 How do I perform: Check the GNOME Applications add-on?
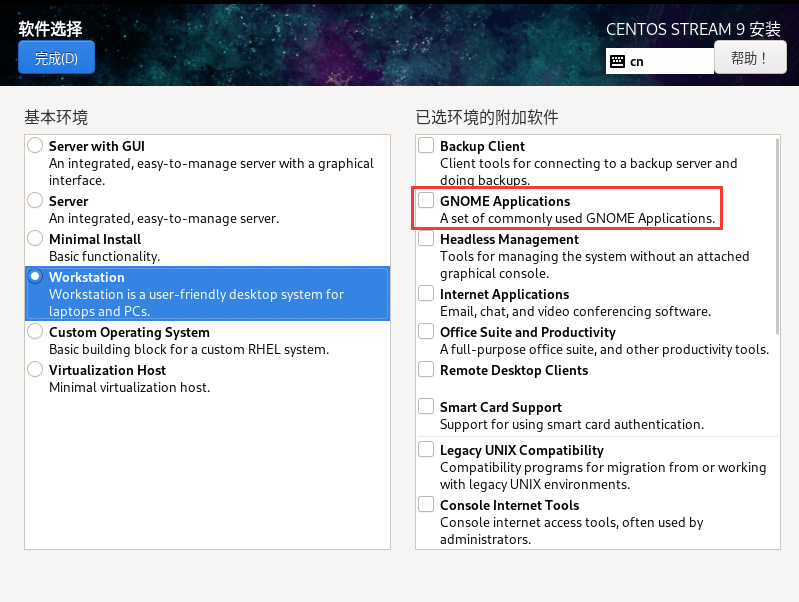(x=427, y=201)
